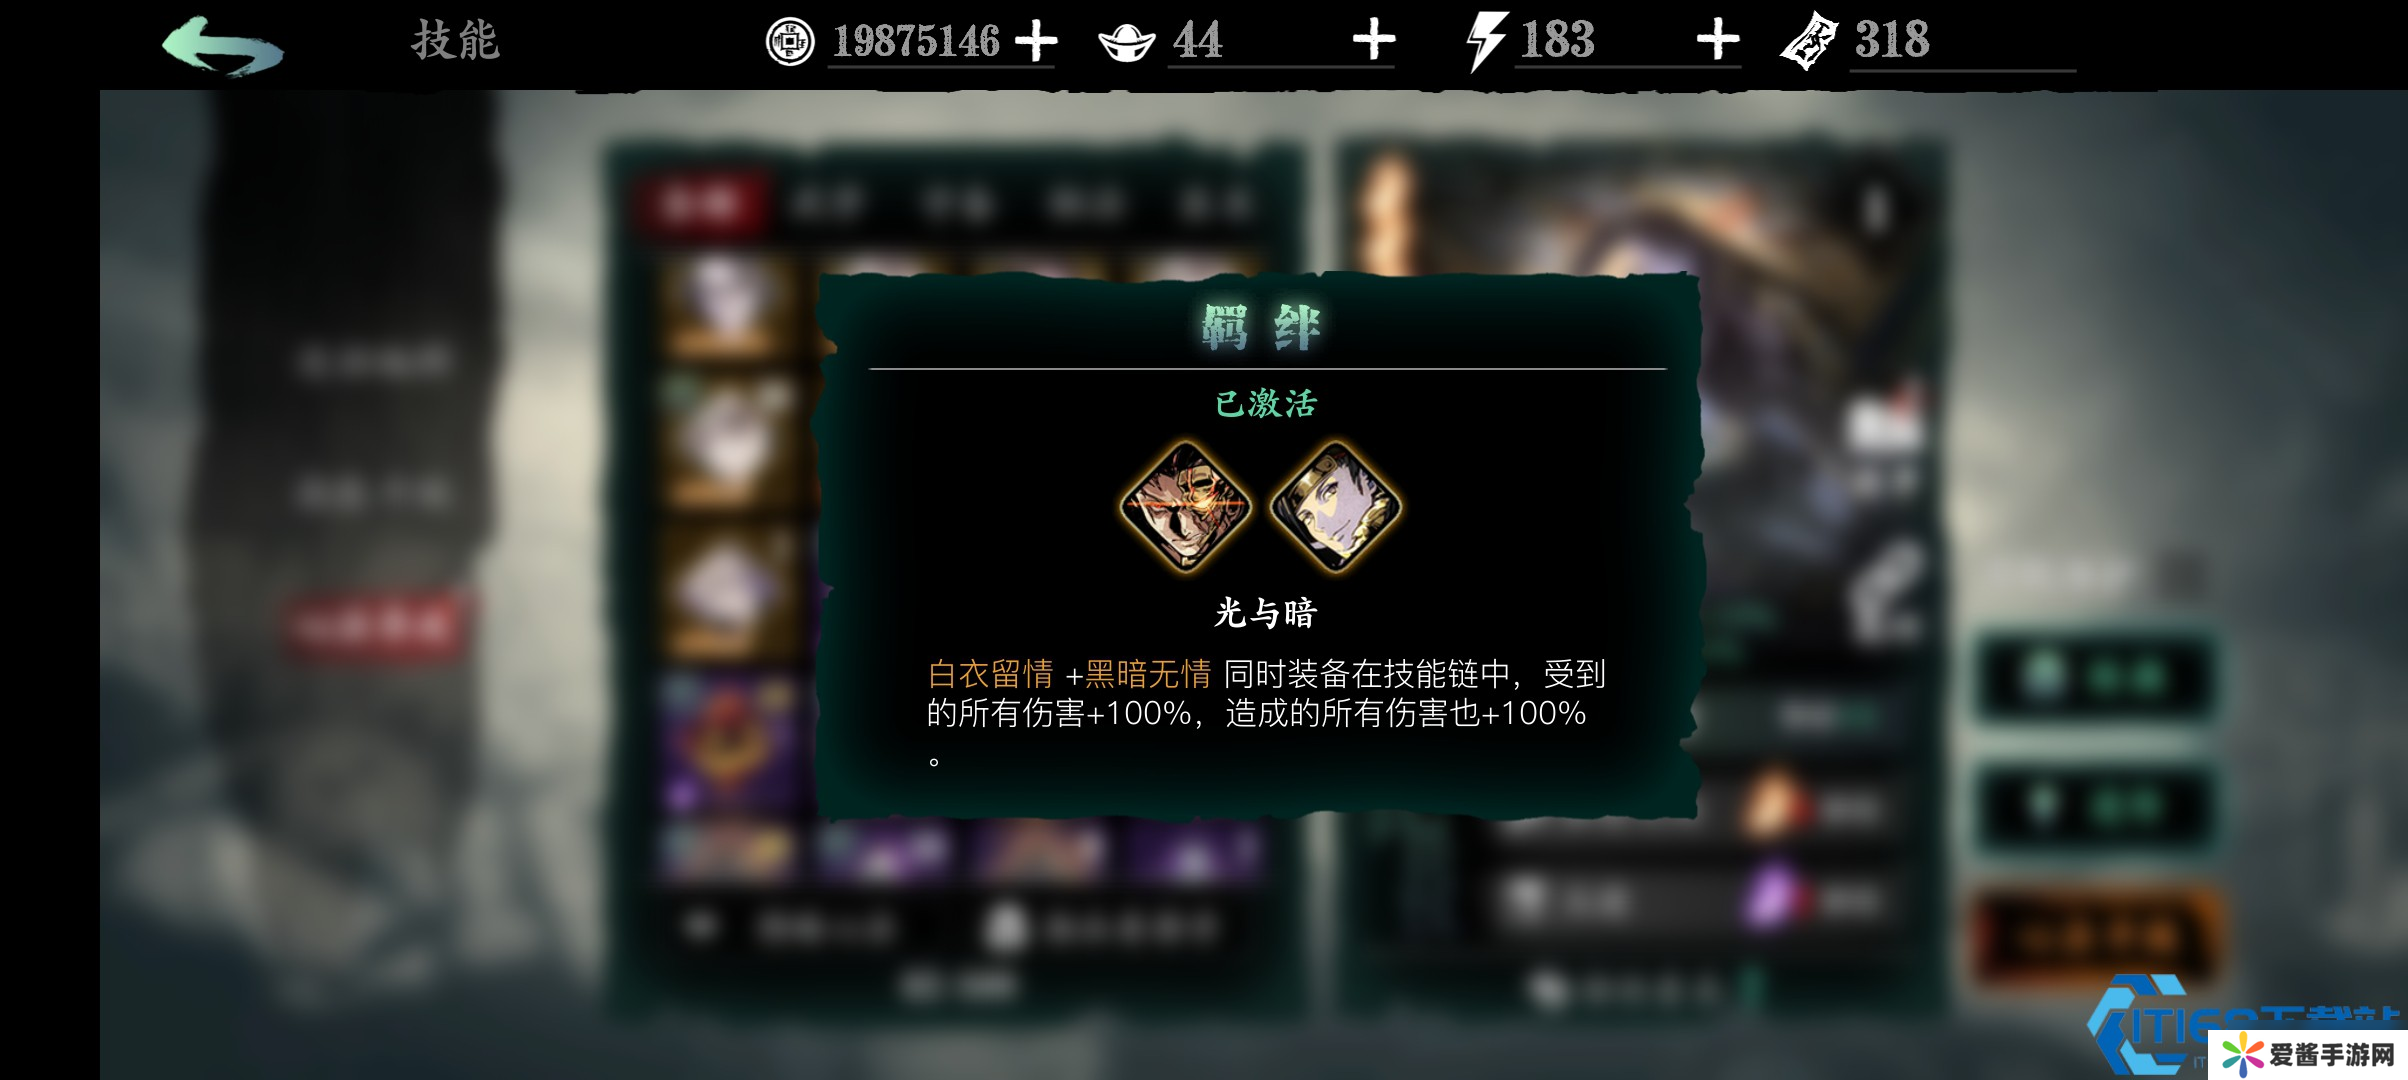Tap the 技能 page title
Screen dimensions: 2408x1080
[x=455, y=41]
